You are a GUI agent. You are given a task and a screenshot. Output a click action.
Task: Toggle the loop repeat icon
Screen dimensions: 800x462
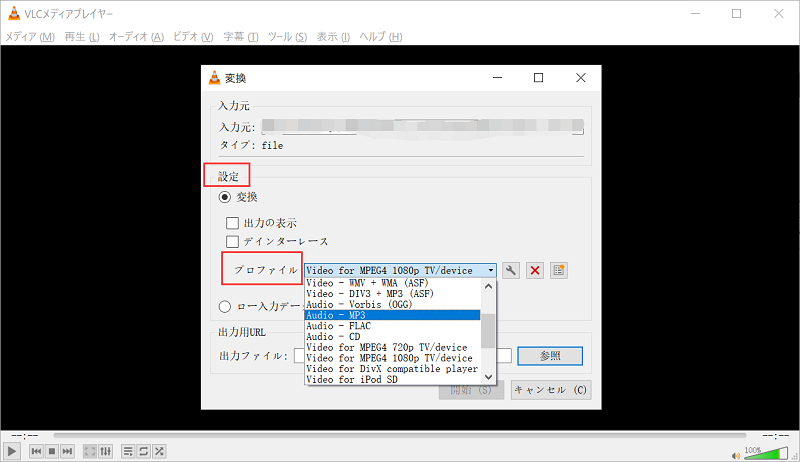click(x=143, y=452)
